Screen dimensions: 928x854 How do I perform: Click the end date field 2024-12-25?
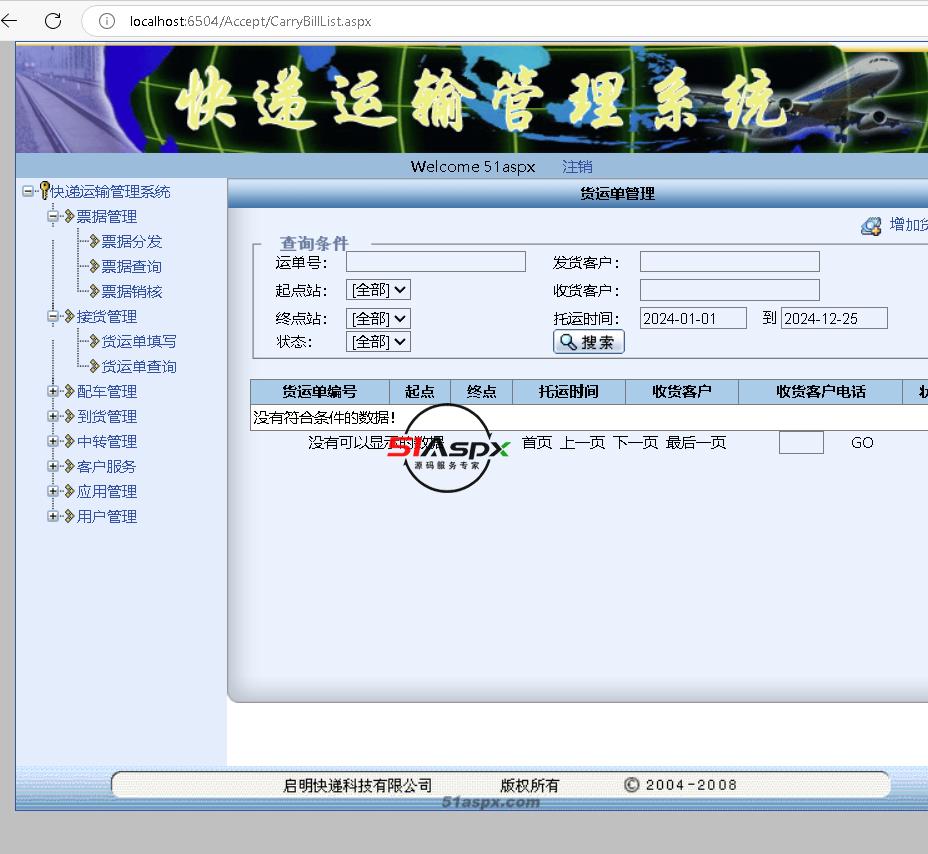pos(834,318)
